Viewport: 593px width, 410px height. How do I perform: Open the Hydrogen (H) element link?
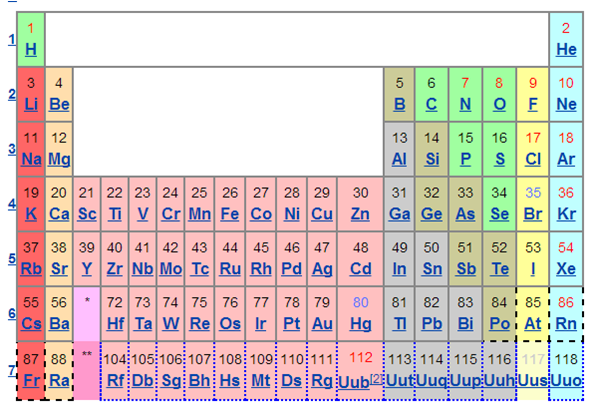31,50
